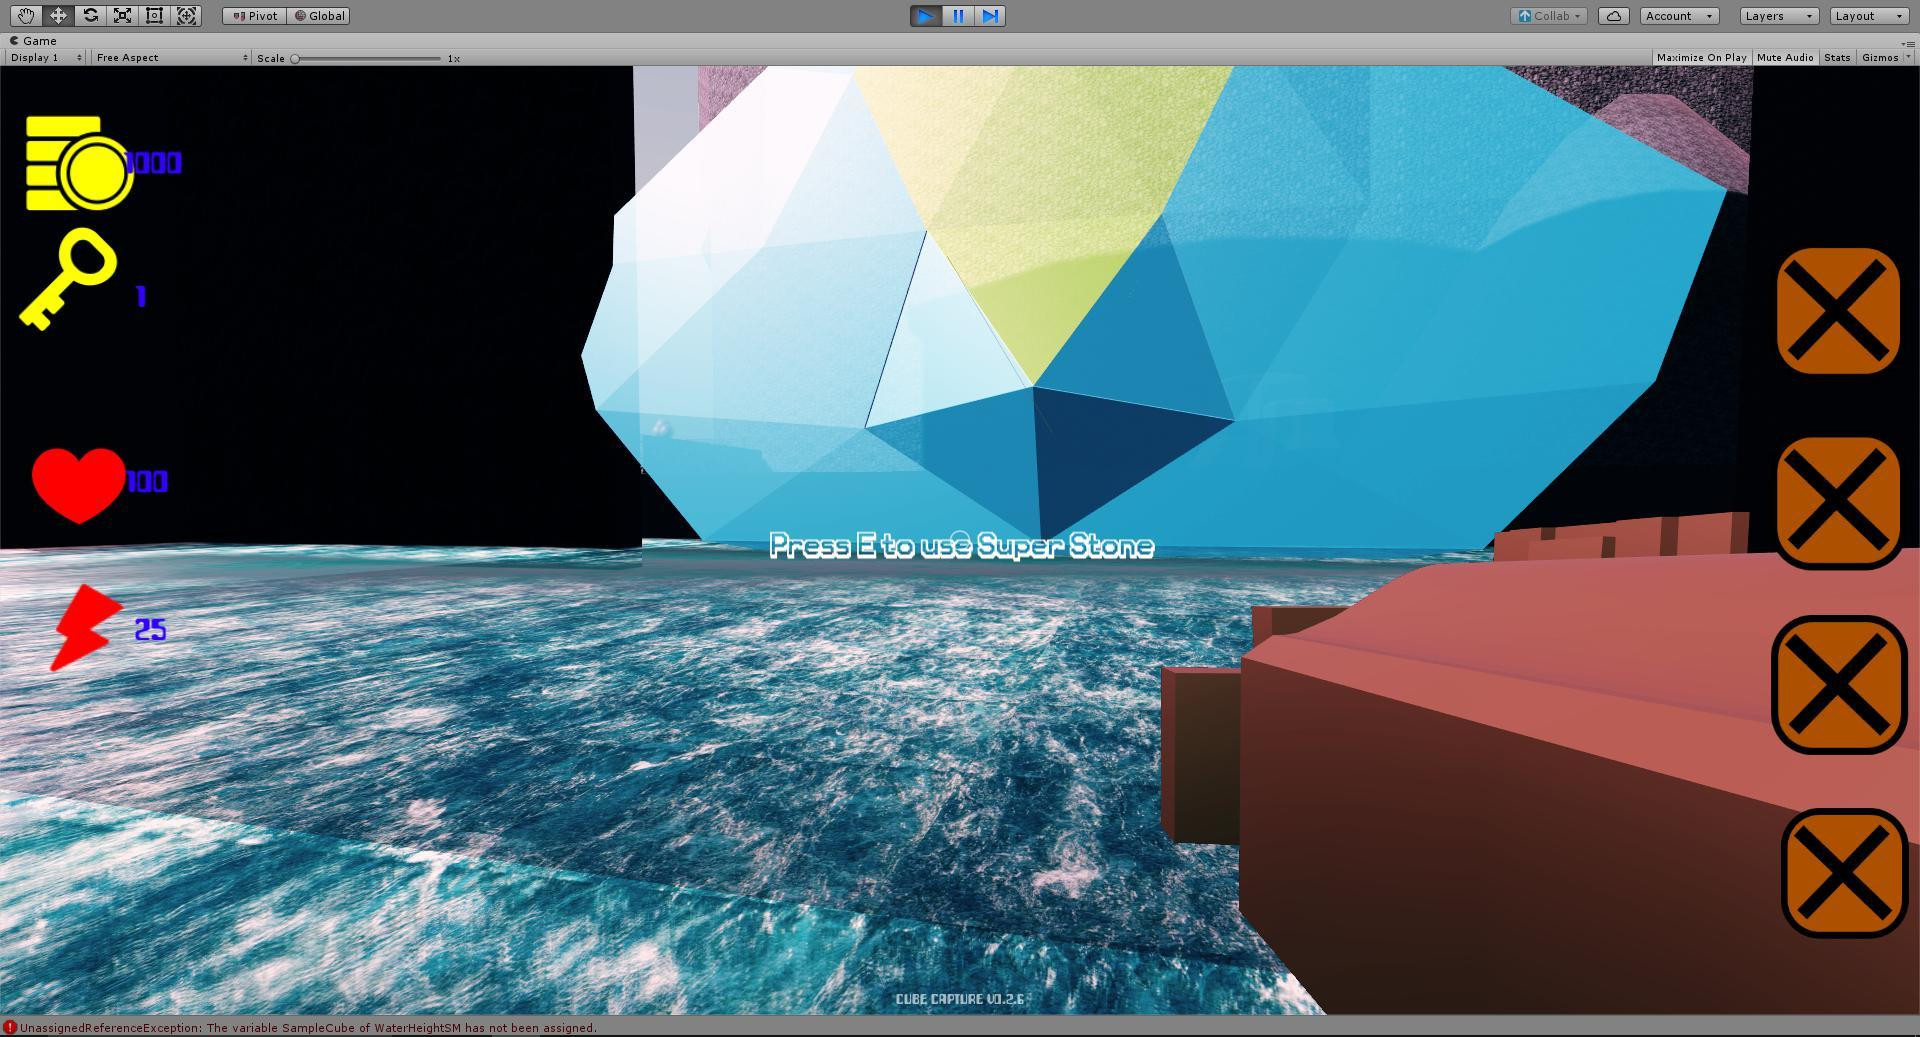Open the UnassignedReferenceException console message
This screenshot has width=1920, height=1037.
(x=308, y=1028)
